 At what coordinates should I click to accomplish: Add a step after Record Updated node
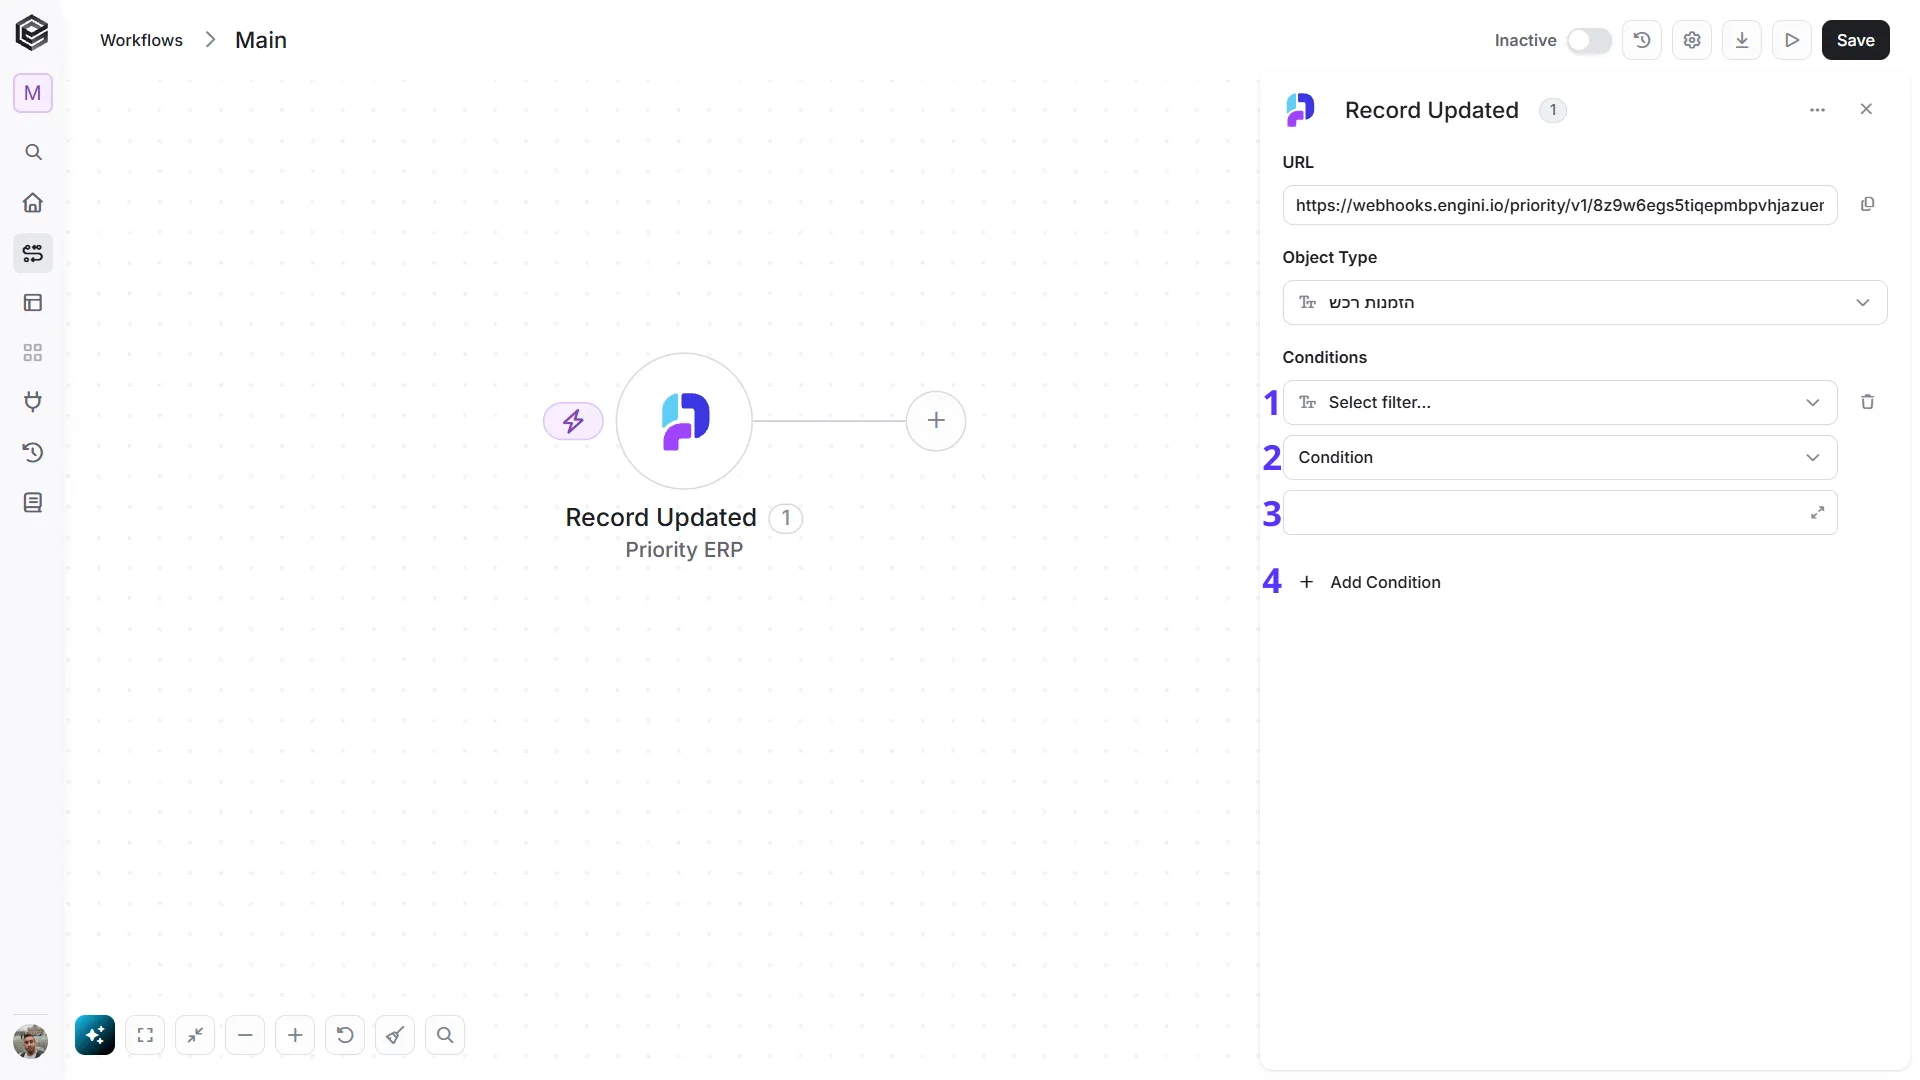[936, 420]
